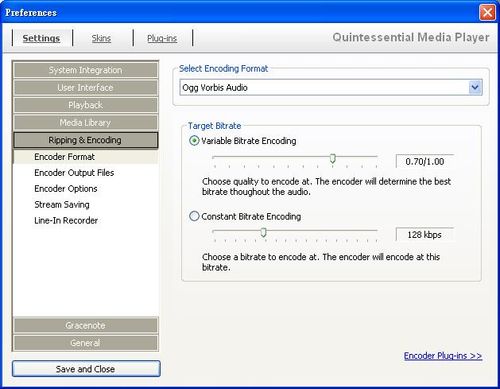Expand the User Interface section

[x=85, y=88]
